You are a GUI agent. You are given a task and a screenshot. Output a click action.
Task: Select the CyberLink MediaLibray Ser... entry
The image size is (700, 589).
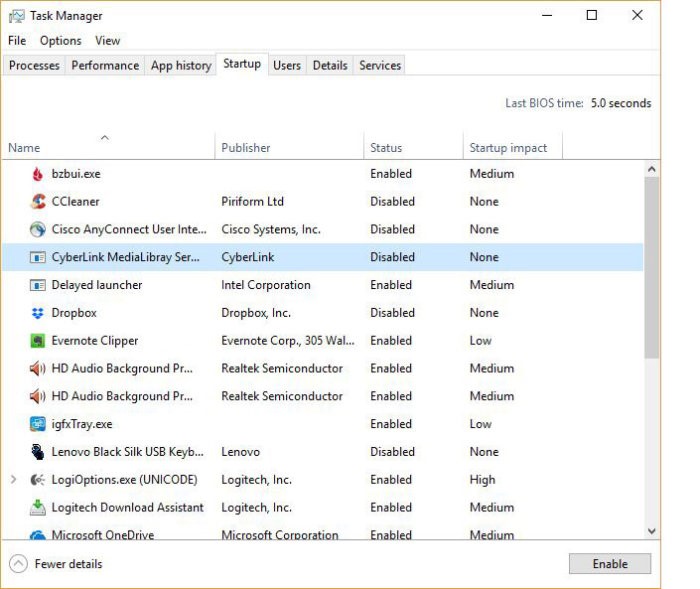point(125,257)
